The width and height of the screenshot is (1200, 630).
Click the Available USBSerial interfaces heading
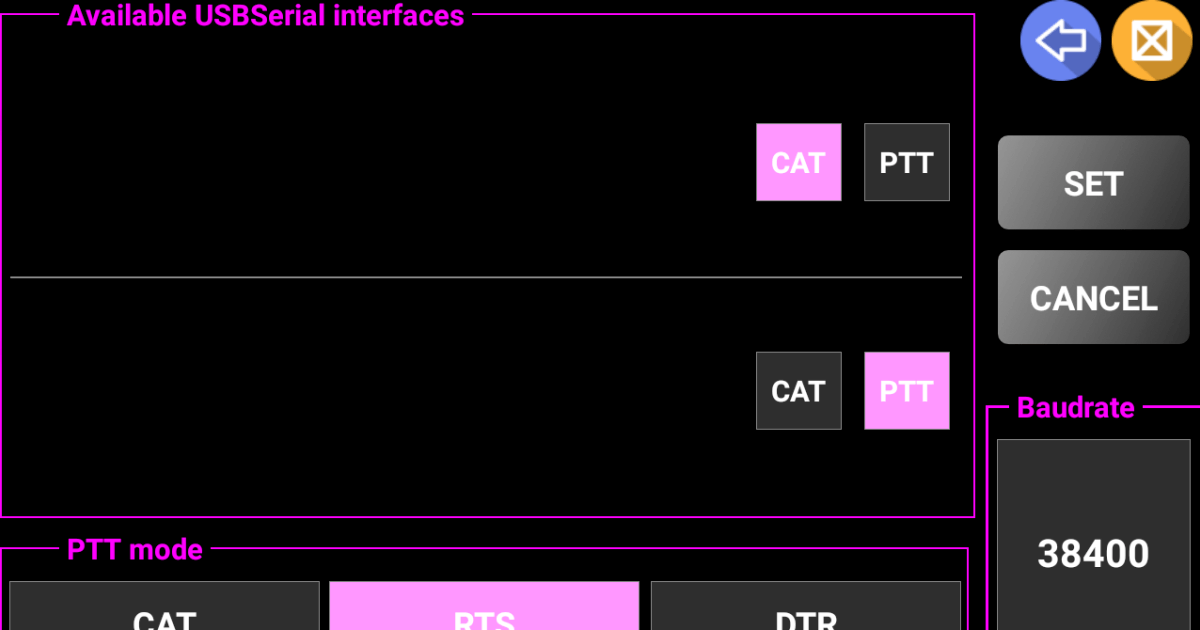(x=265, y=16)
